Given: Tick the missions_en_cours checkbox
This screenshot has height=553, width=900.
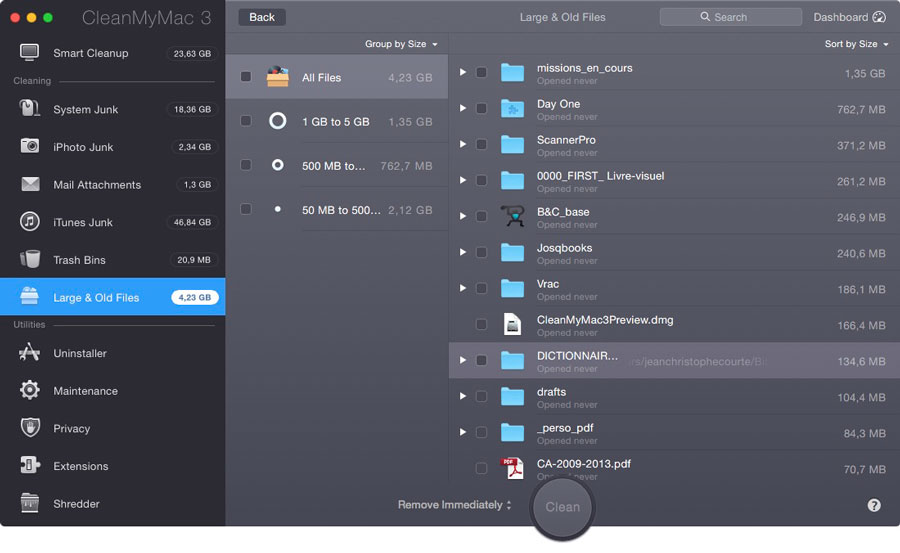Looking at the screenshot, I should tap(482, 72).
